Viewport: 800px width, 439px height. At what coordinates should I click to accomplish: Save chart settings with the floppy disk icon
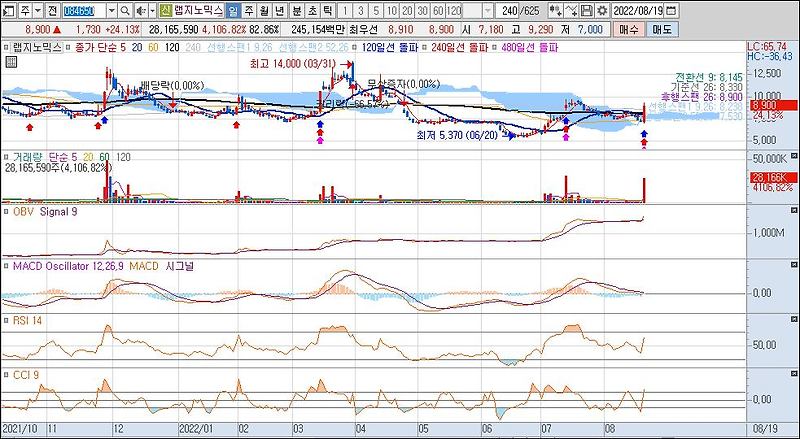(587, 10)
